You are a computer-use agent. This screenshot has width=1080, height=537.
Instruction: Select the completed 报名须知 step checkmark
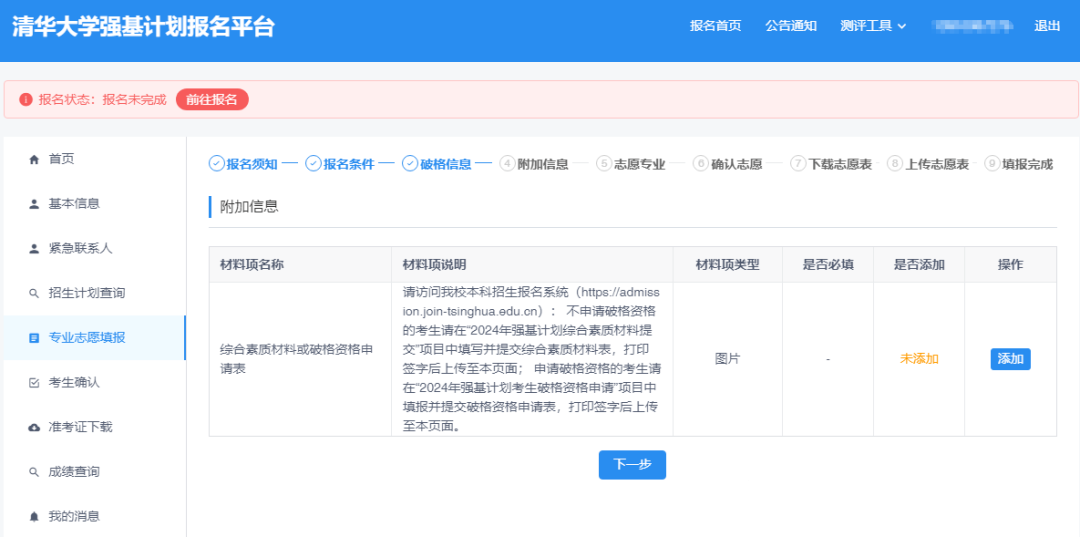coord(216,164)
